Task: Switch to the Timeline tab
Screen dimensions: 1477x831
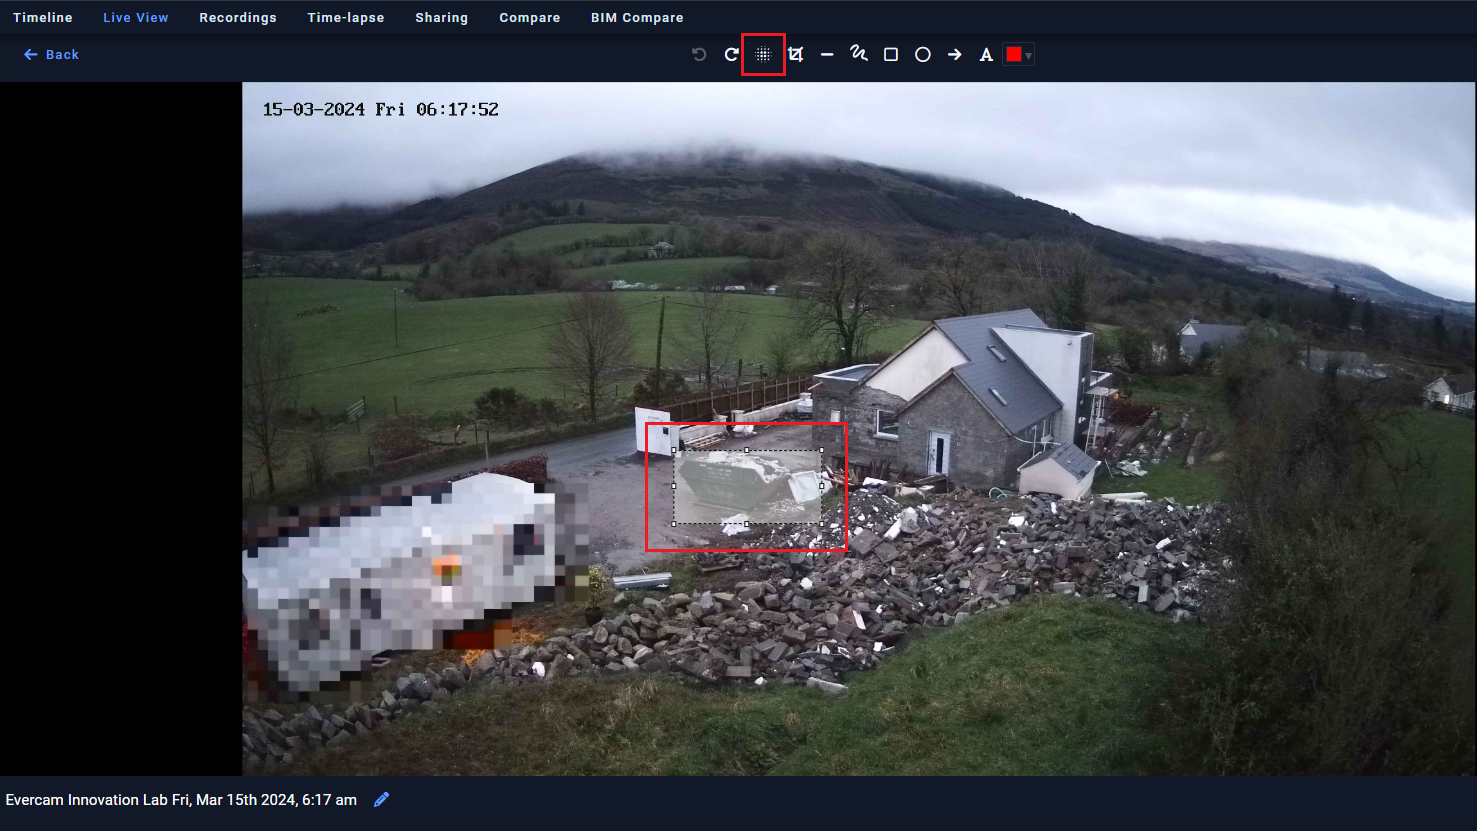Action: point(43,17)
